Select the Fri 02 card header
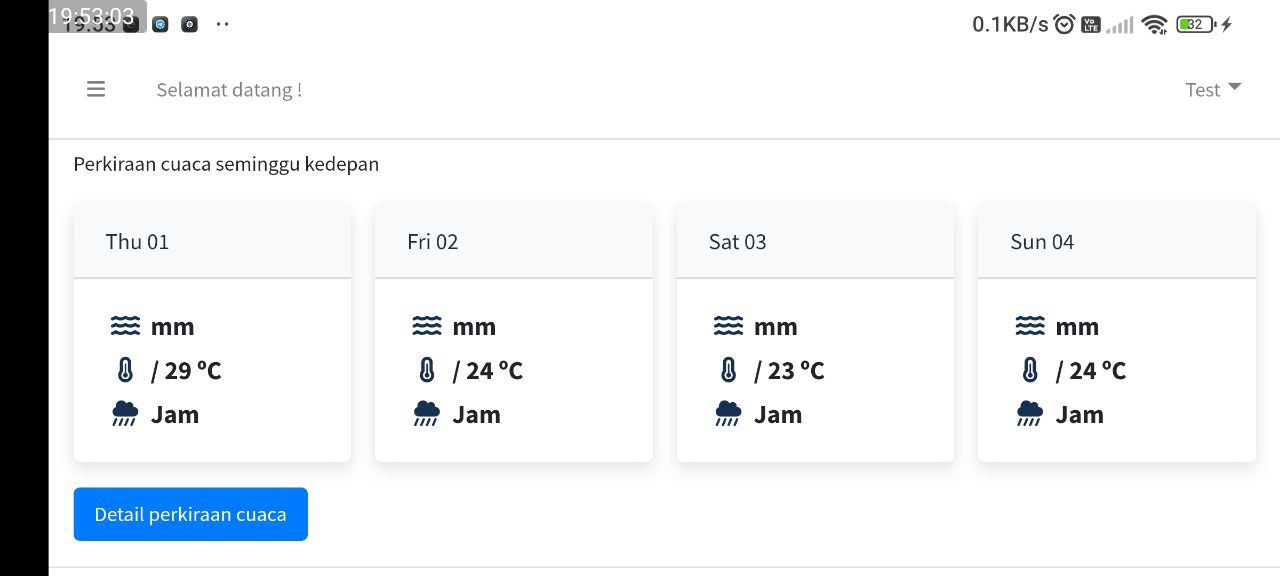Screen dimensions: 1280x576 click(513, 242)
